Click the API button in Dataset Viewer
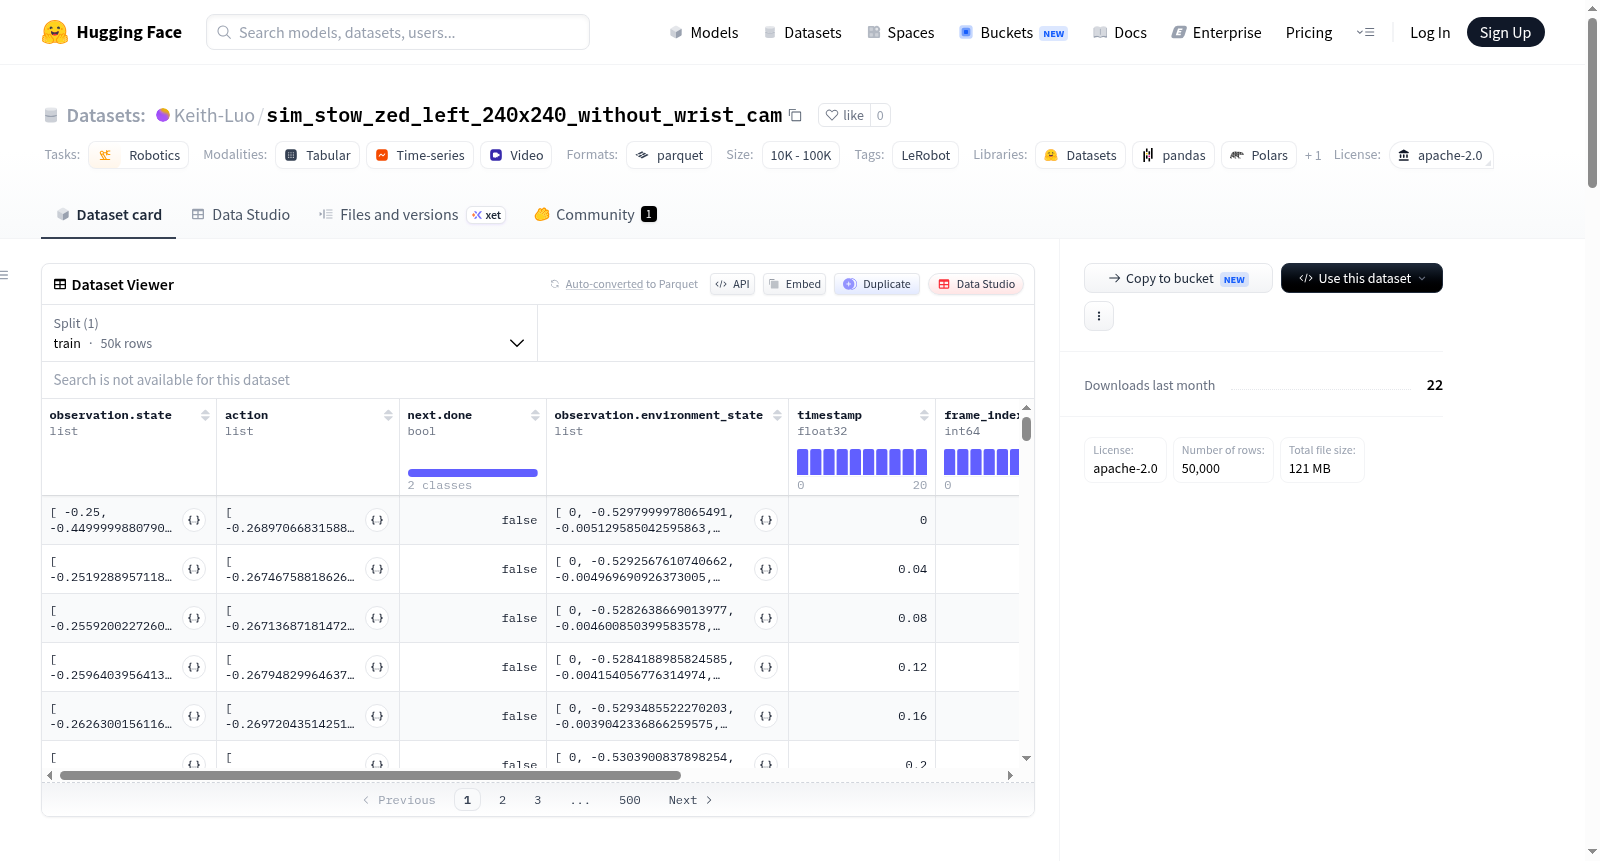The width and height of the screenshot is (1600, 861). (732, 284)
